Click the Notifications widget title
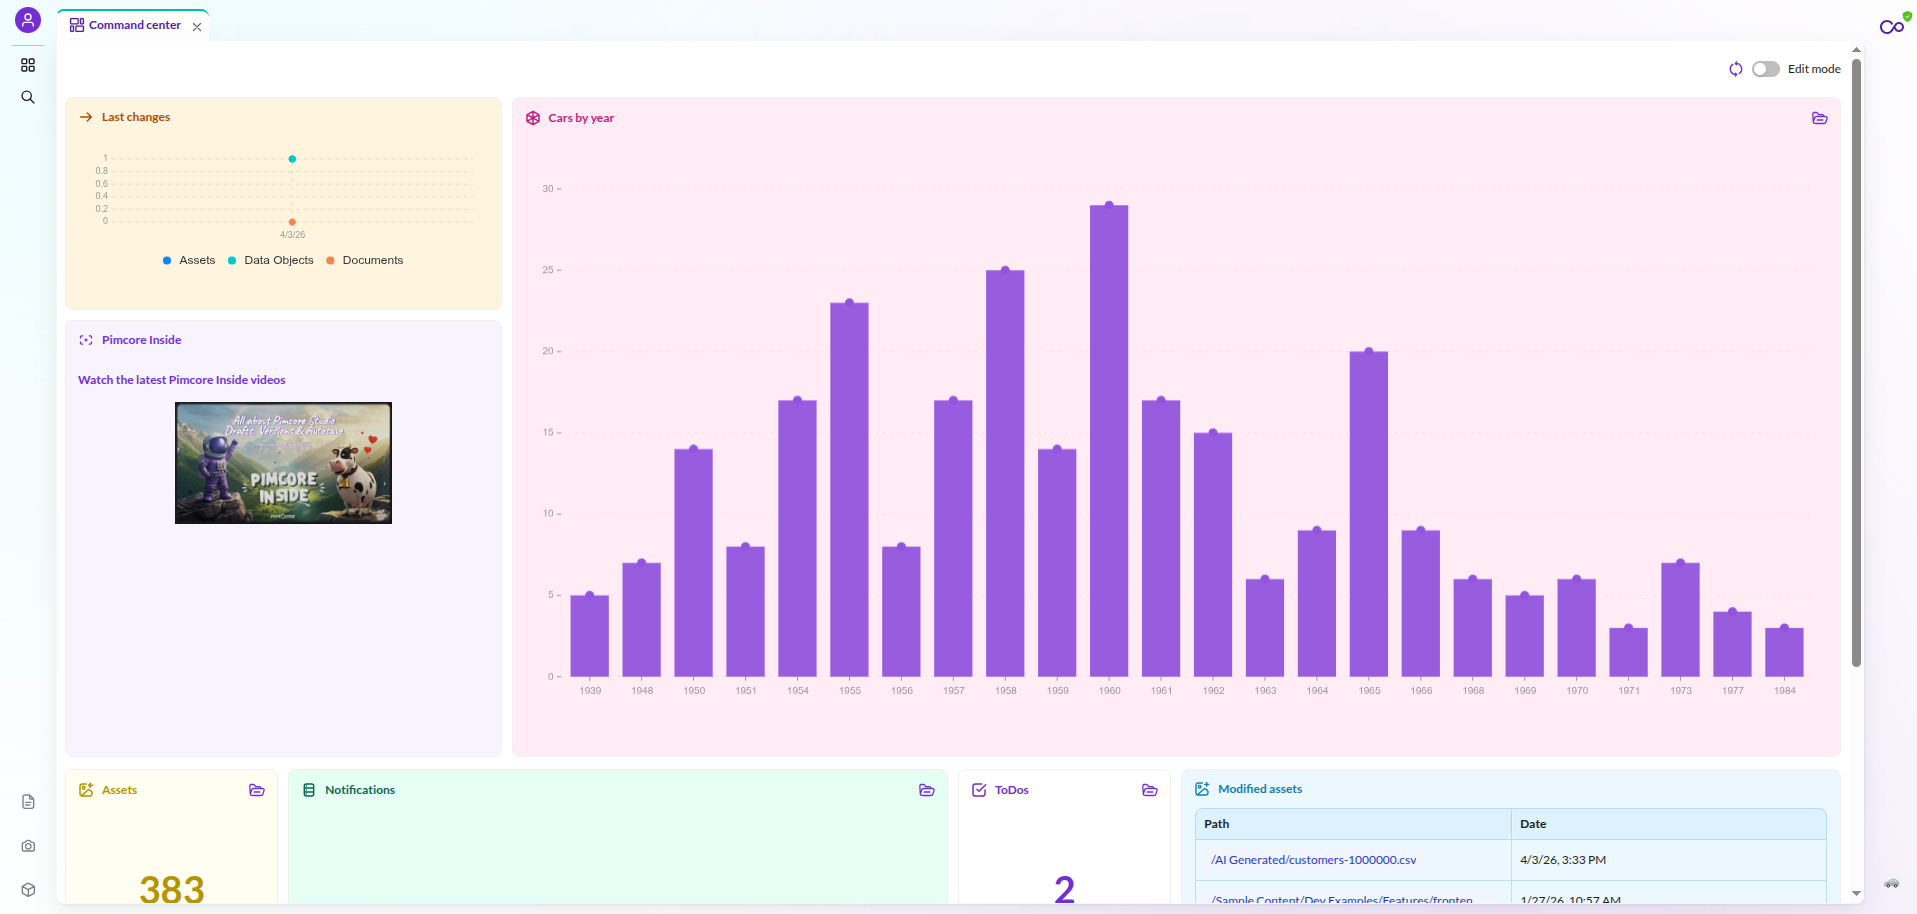Viewport: 1917px width, 914px height. click(x=360, y=790)
